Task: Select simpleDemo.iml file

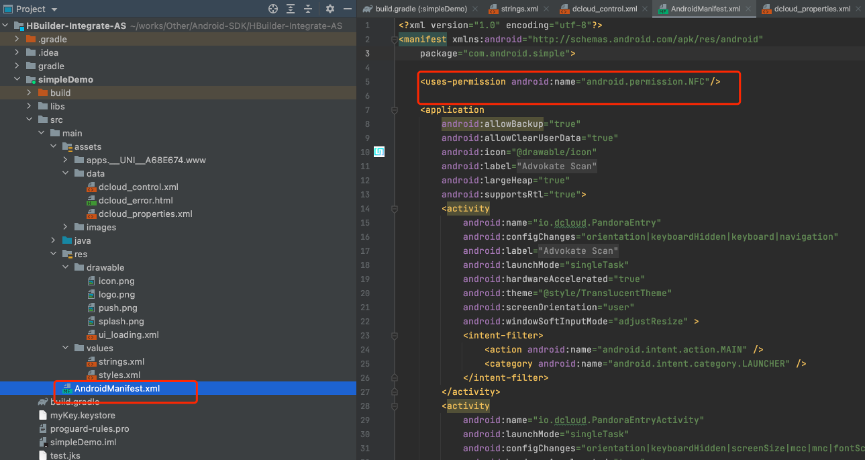Action: (x=83, y=442)
